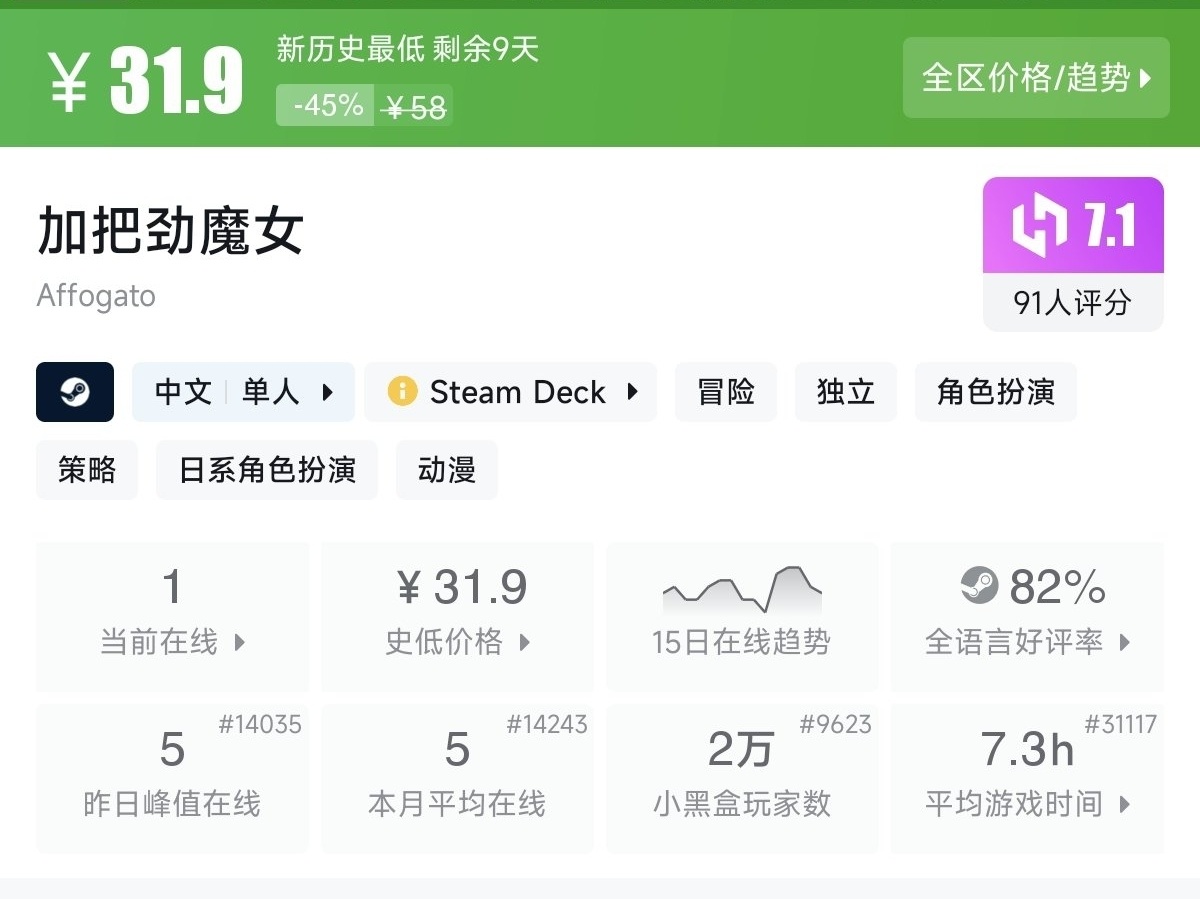Click rank label #9623
Viewport: 1200px width, 899px height.
[x=836, y=724]
